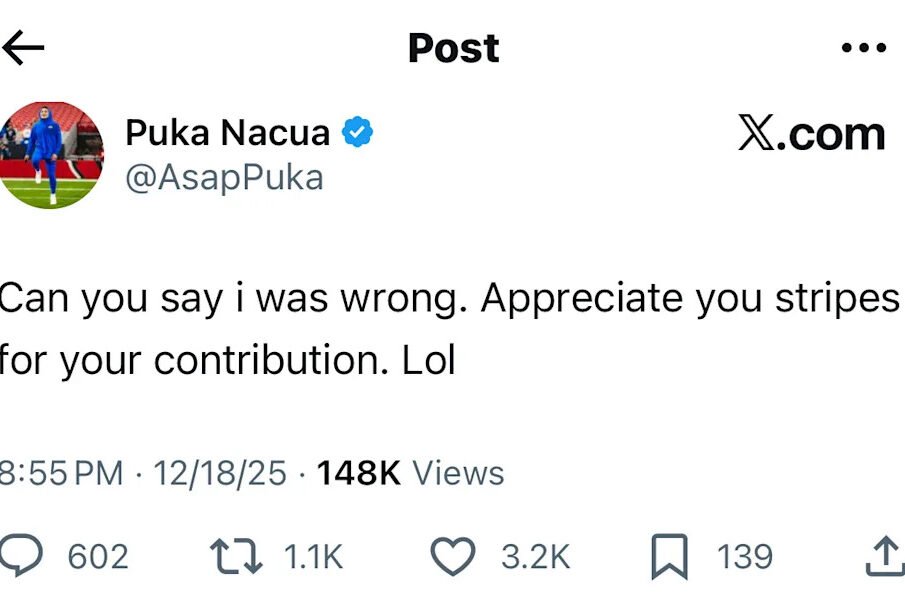Go back using the left arrow

23,47
